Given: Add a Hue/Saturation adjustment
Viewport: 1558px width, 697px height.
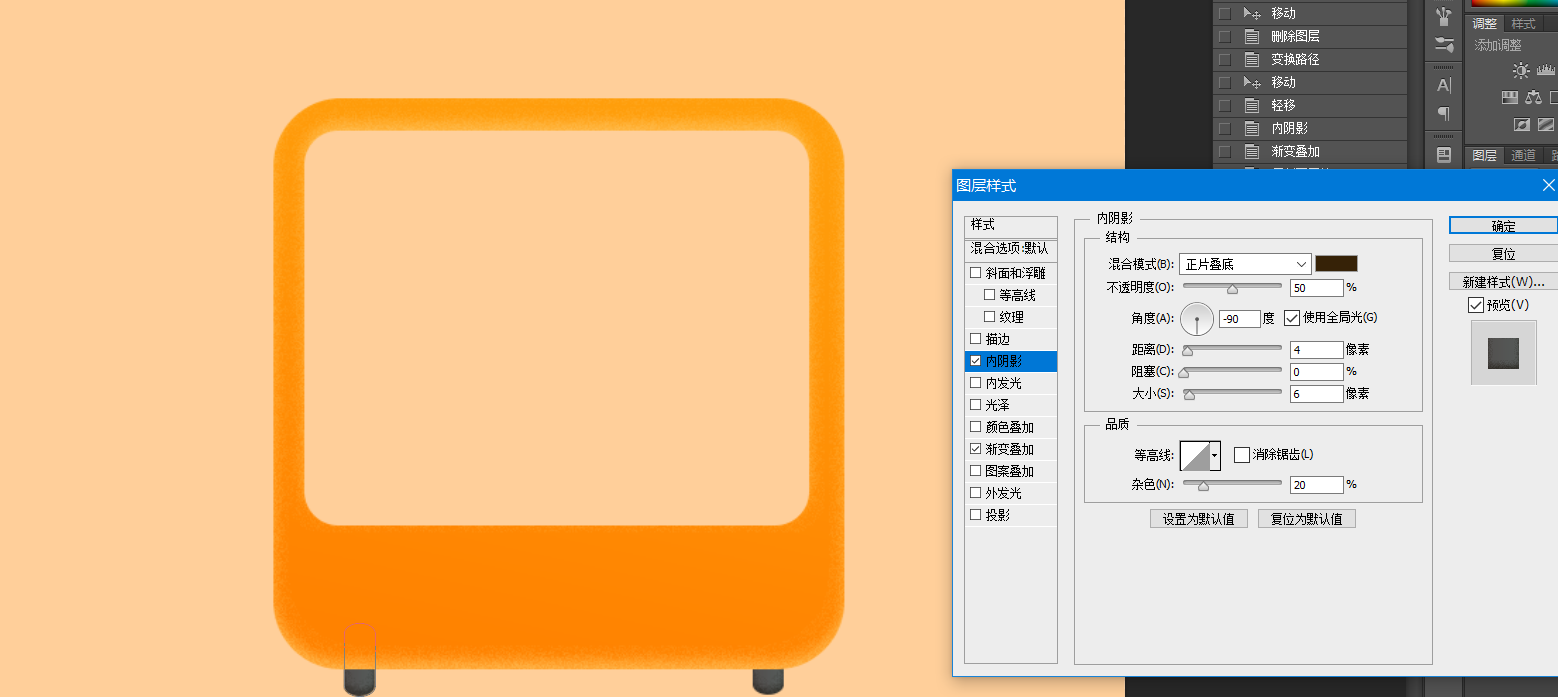Looking at the screenshot, I should (x=1510, y=97).
